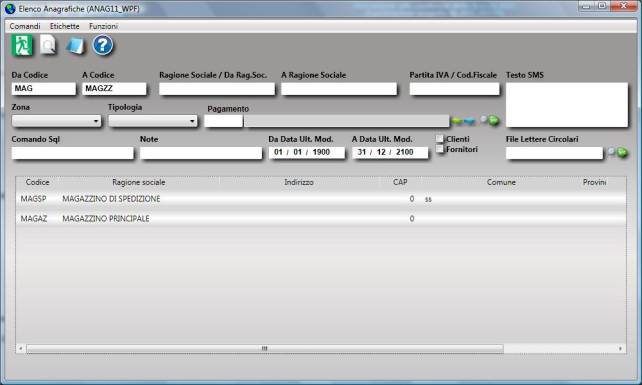The image size is (642, 385).
Task: Enable the Fornitori checkbox
Action: coord(439,149)
